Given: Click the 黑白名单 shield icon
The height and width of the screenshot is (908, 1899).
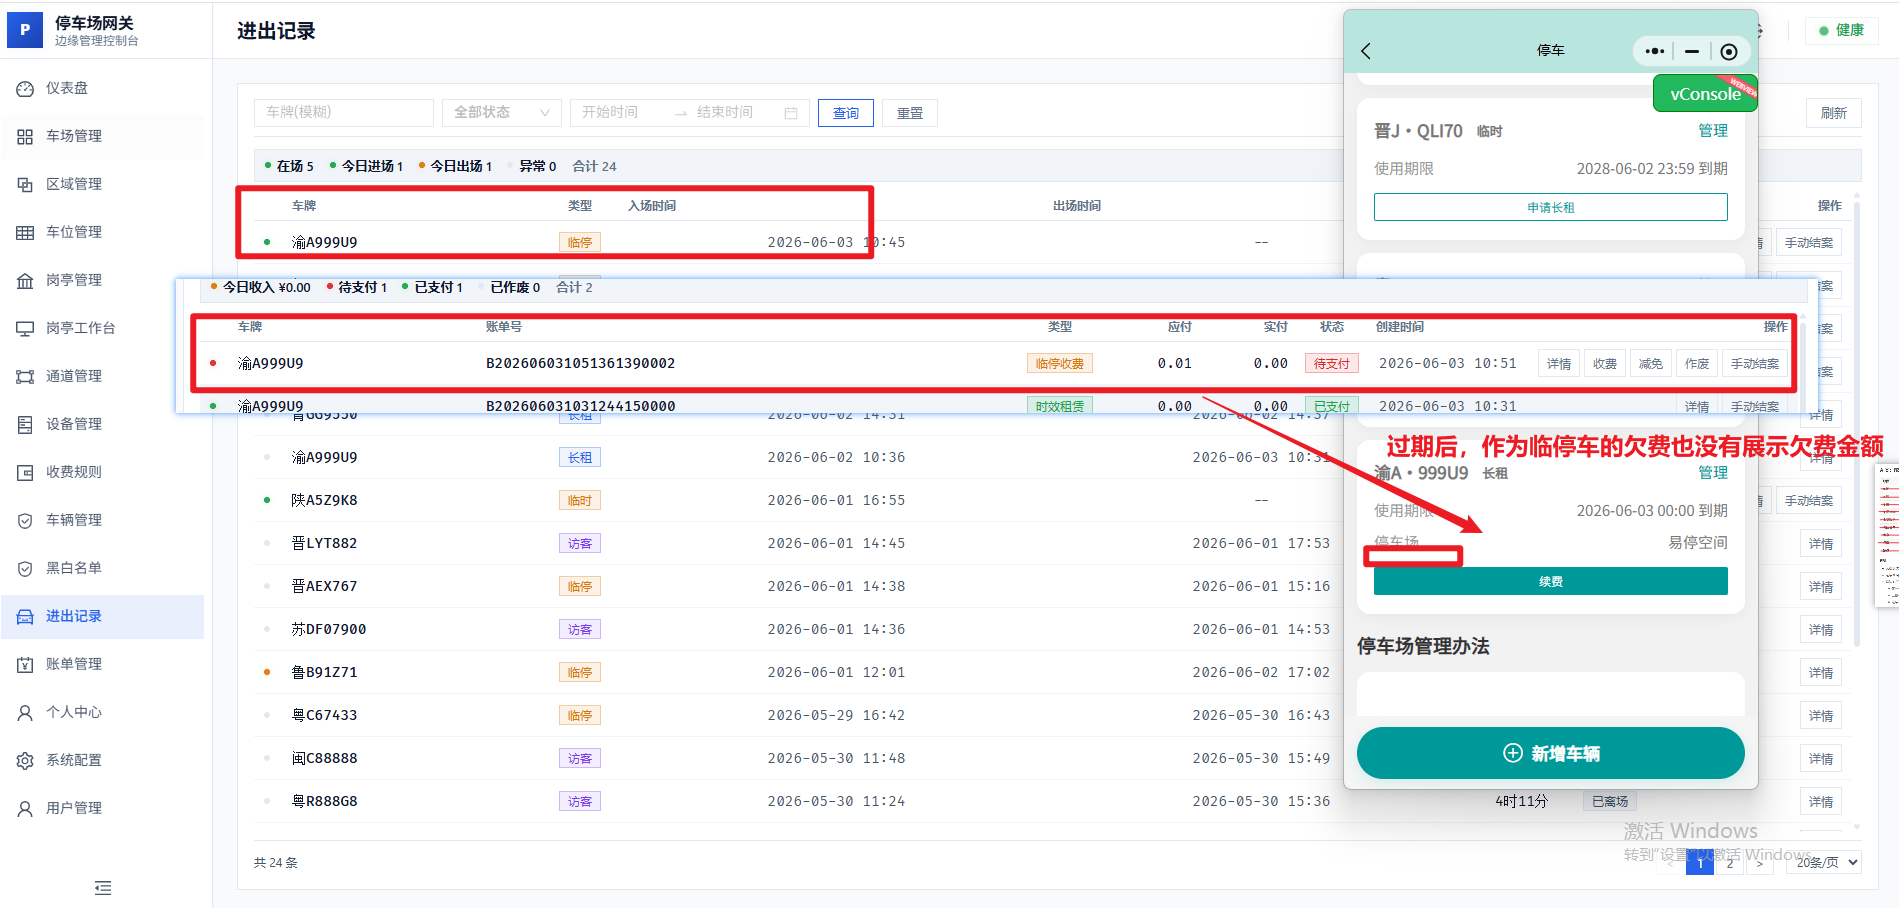Looking at the screenshot, I should (x=25, y=568).
